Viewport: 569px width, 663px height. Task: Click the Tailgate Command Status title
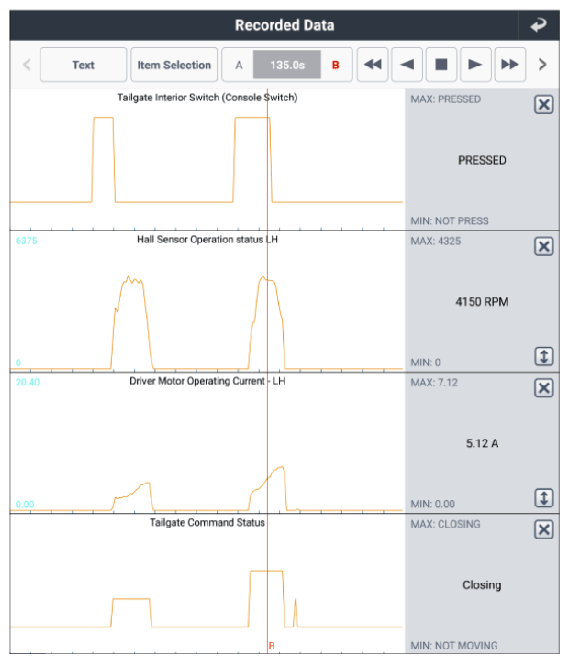(x=207, y=523)
